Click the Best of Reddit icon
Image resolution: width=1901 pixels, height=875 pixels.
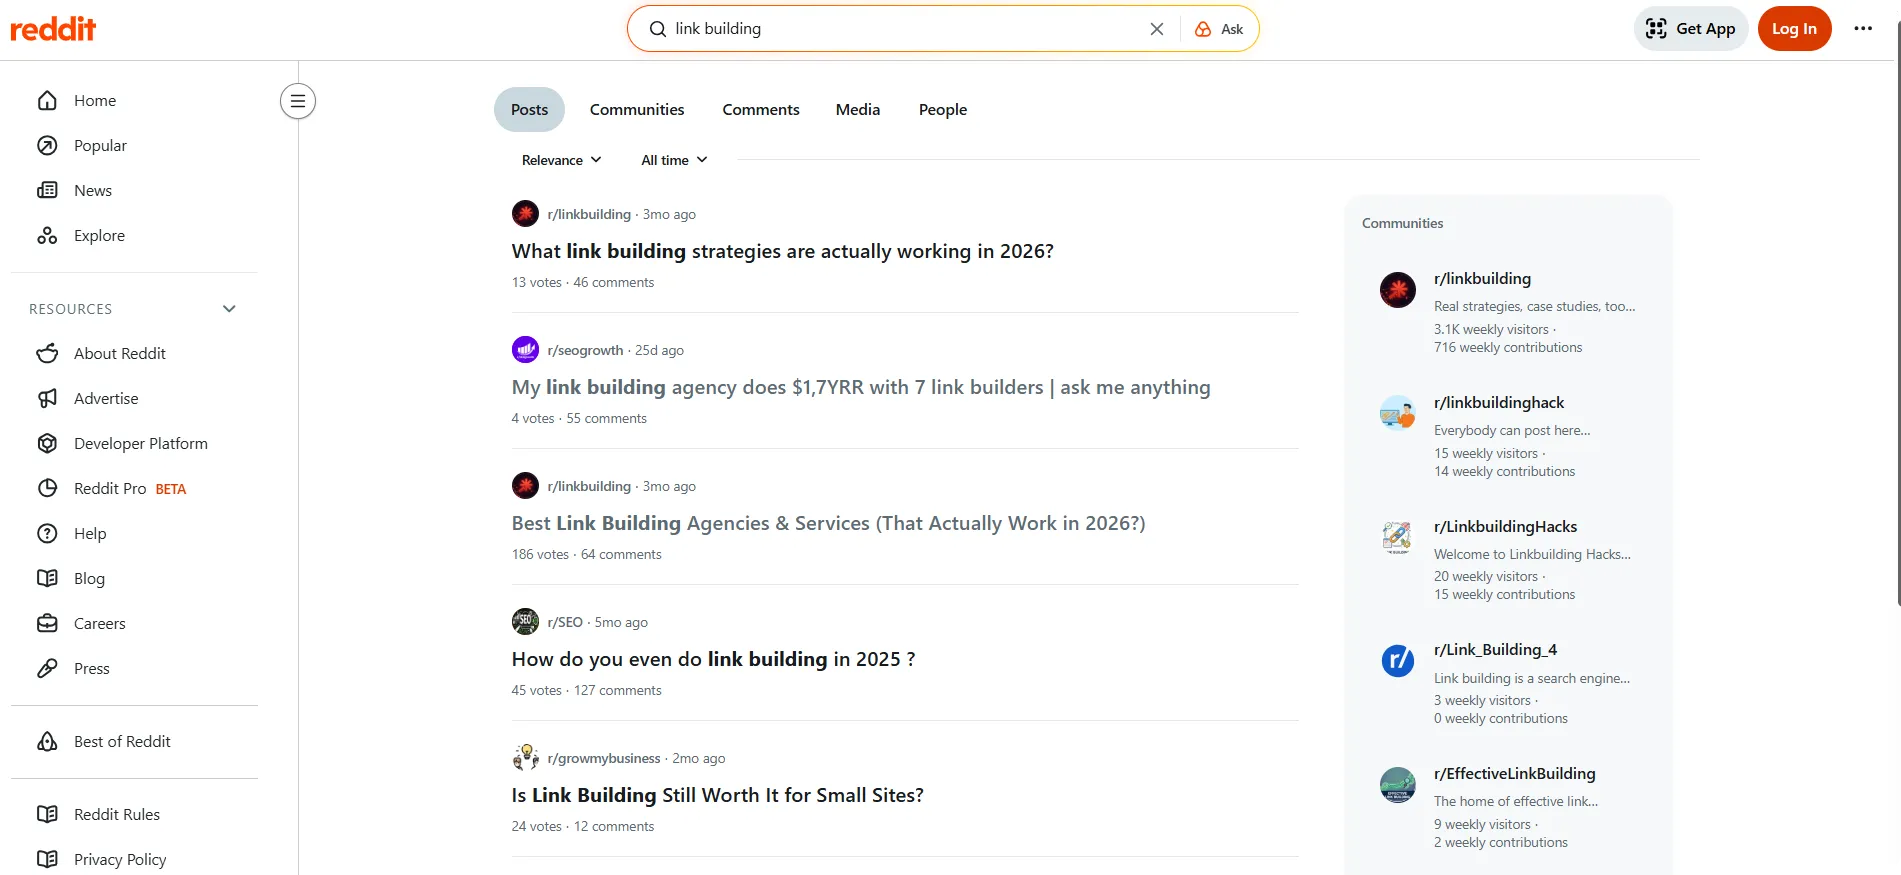tap(47, 742)
